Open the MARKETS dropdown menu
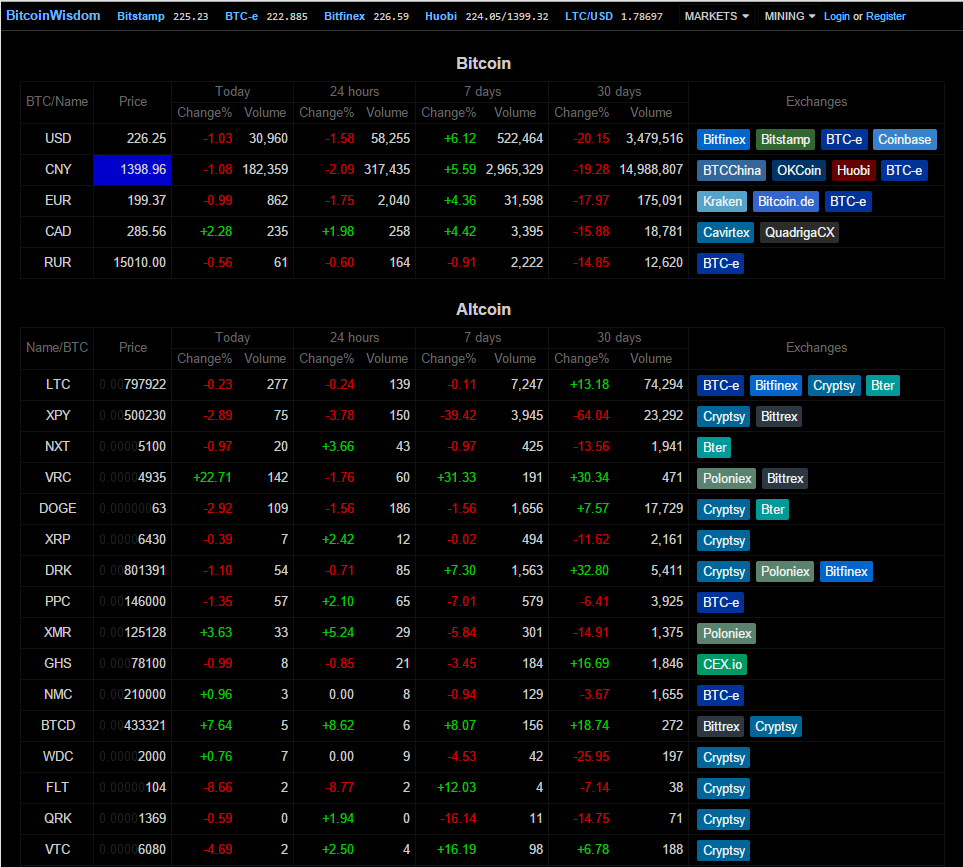This screenshot has width=963, height=867. [x=716, y=16]
